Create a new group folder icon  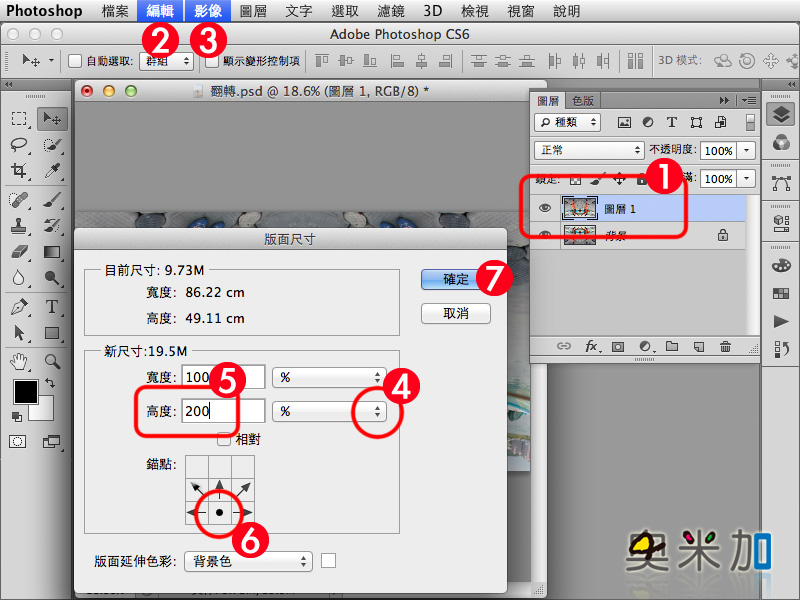tap(672, 346)
